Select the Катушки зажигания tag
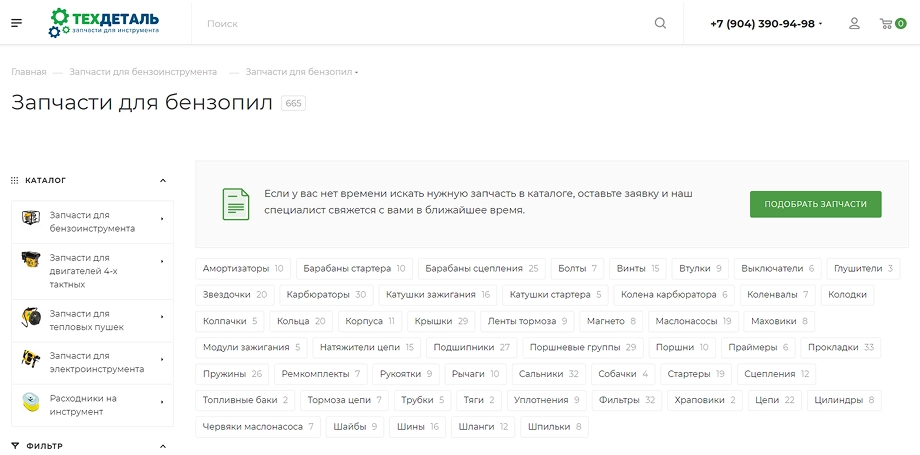This screenshot has height=455, width=920. click(438, 295)
